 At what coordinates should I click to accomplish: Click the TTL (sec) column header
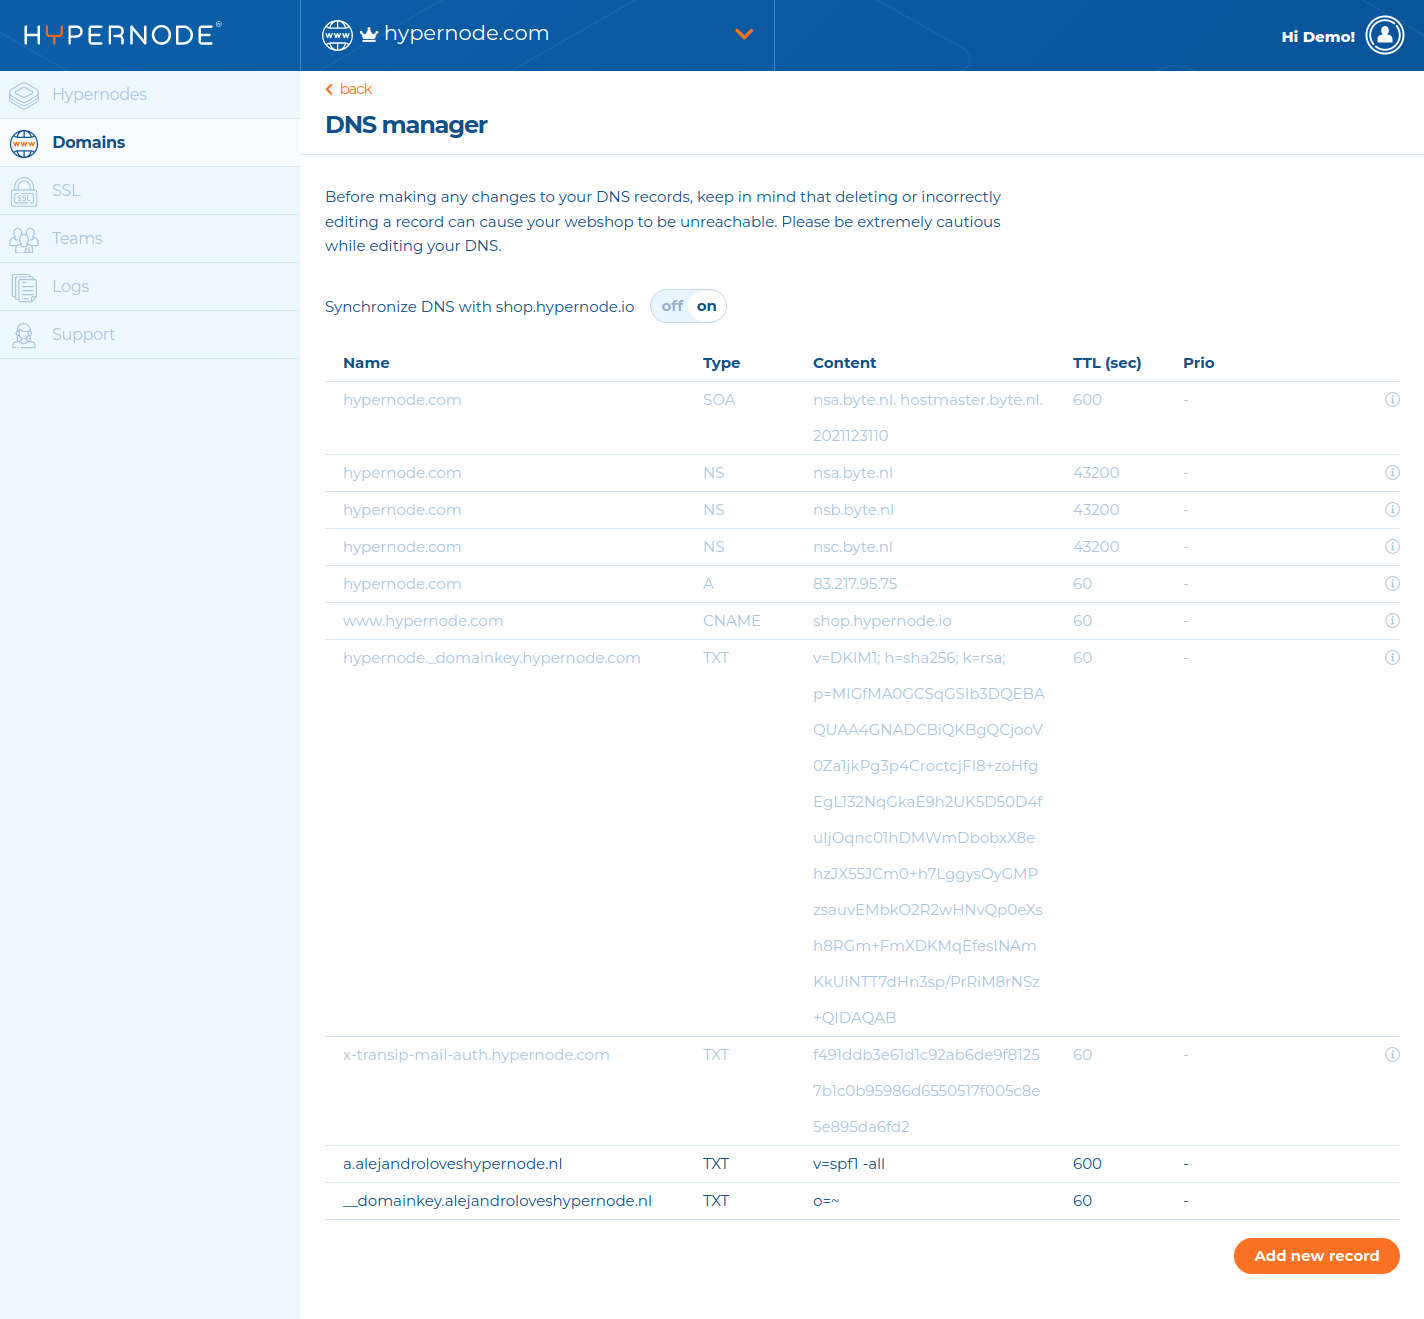(1107, 363)
